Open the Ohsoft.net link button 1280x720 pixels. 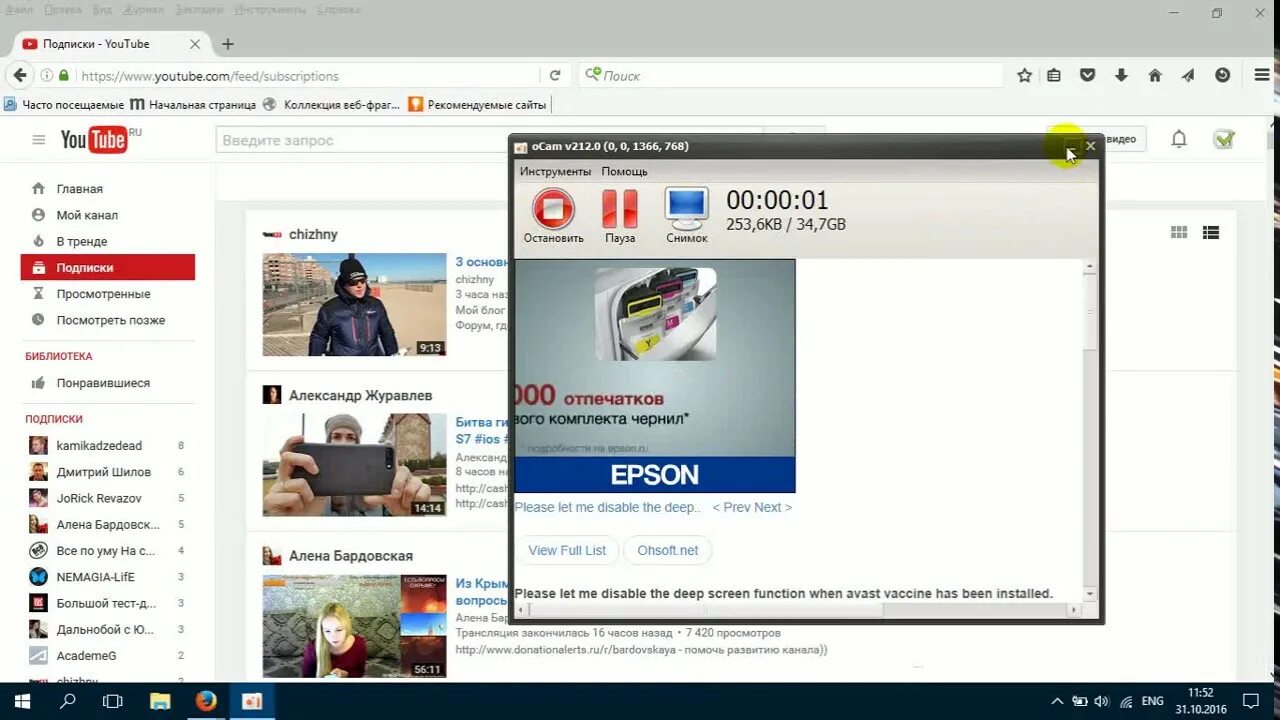point(668,550)
